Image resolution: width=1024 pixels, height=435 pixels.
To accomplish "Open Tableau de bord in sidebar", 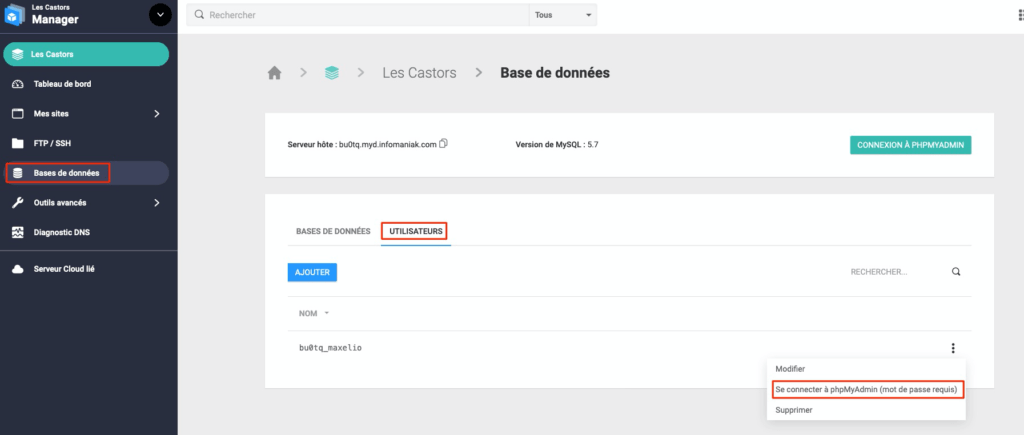I will (62, 84).
